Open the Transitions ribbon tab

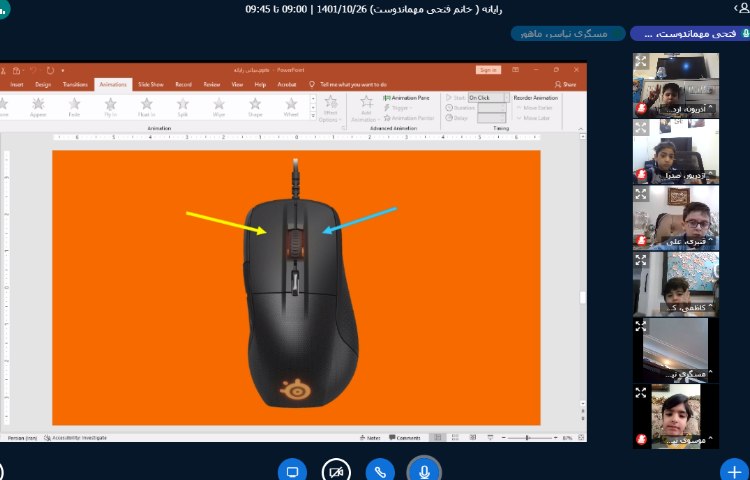(75, 85)
